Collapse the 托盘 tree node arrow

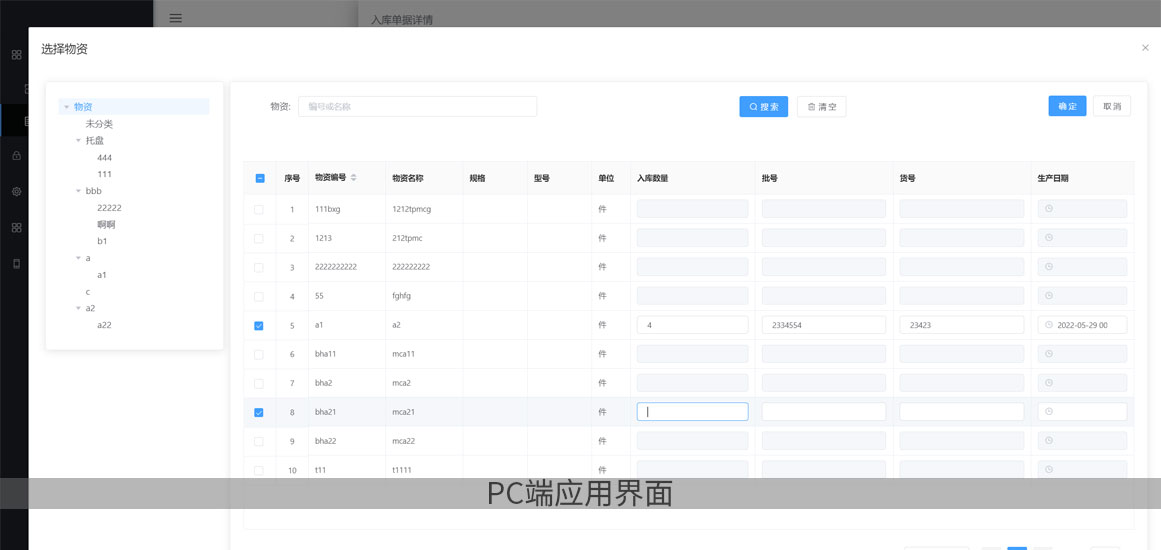click(79, 141)
